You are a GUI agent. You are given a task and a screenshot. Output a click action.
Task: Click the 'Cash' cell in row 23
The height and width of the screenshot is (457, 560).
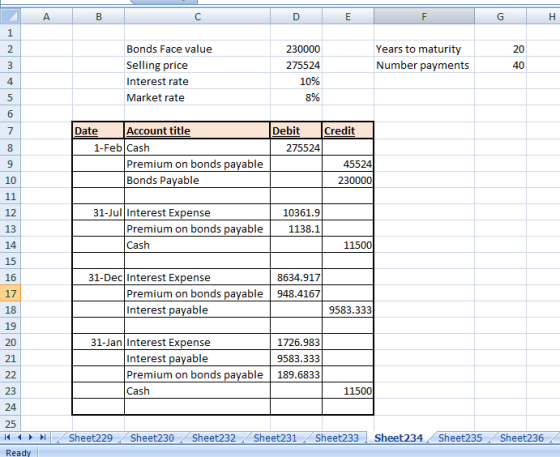tap(198, 391)
